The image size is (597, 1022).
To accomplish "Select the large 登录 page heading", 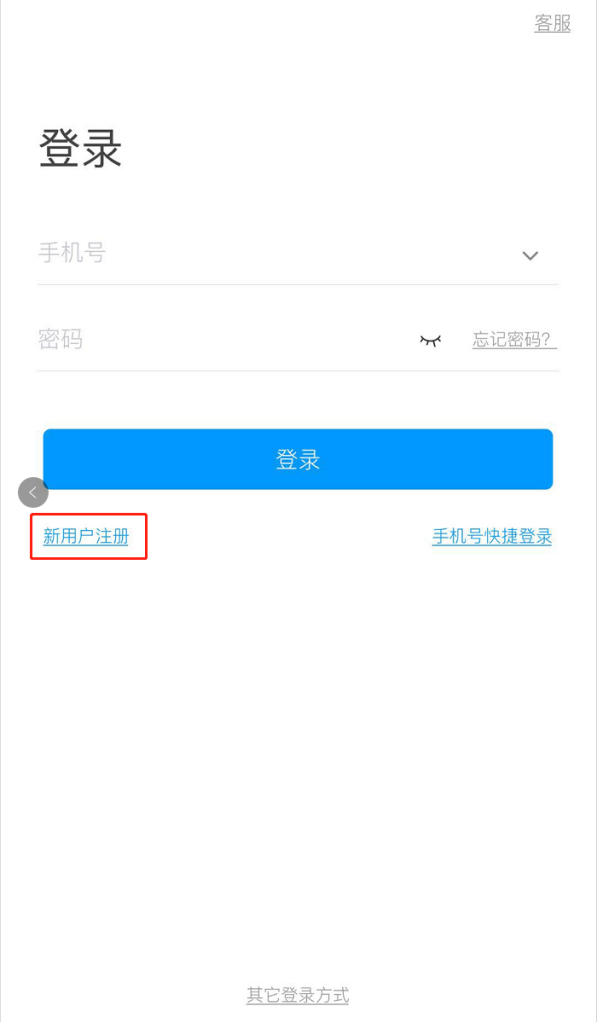I will 81,149.
